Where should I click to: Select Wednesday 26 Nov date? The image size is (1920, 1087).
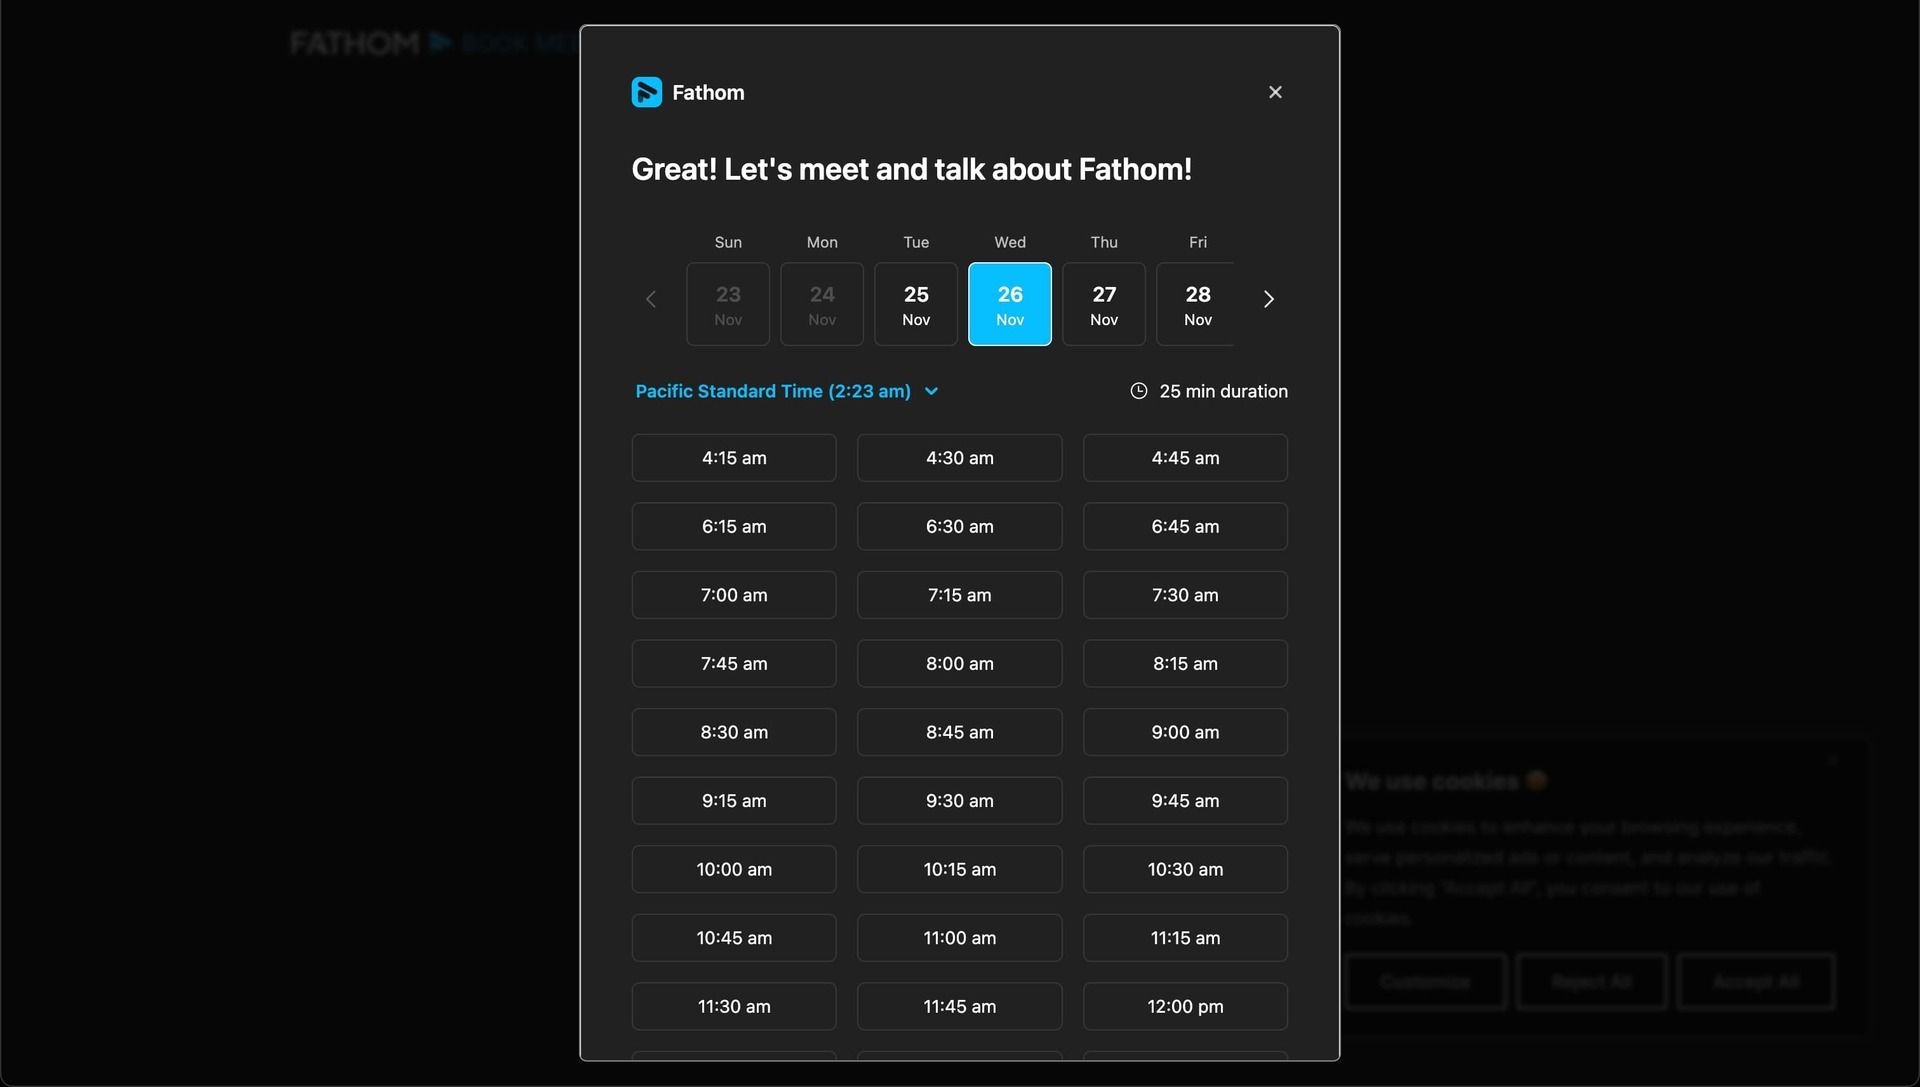tap(1009, 304)
